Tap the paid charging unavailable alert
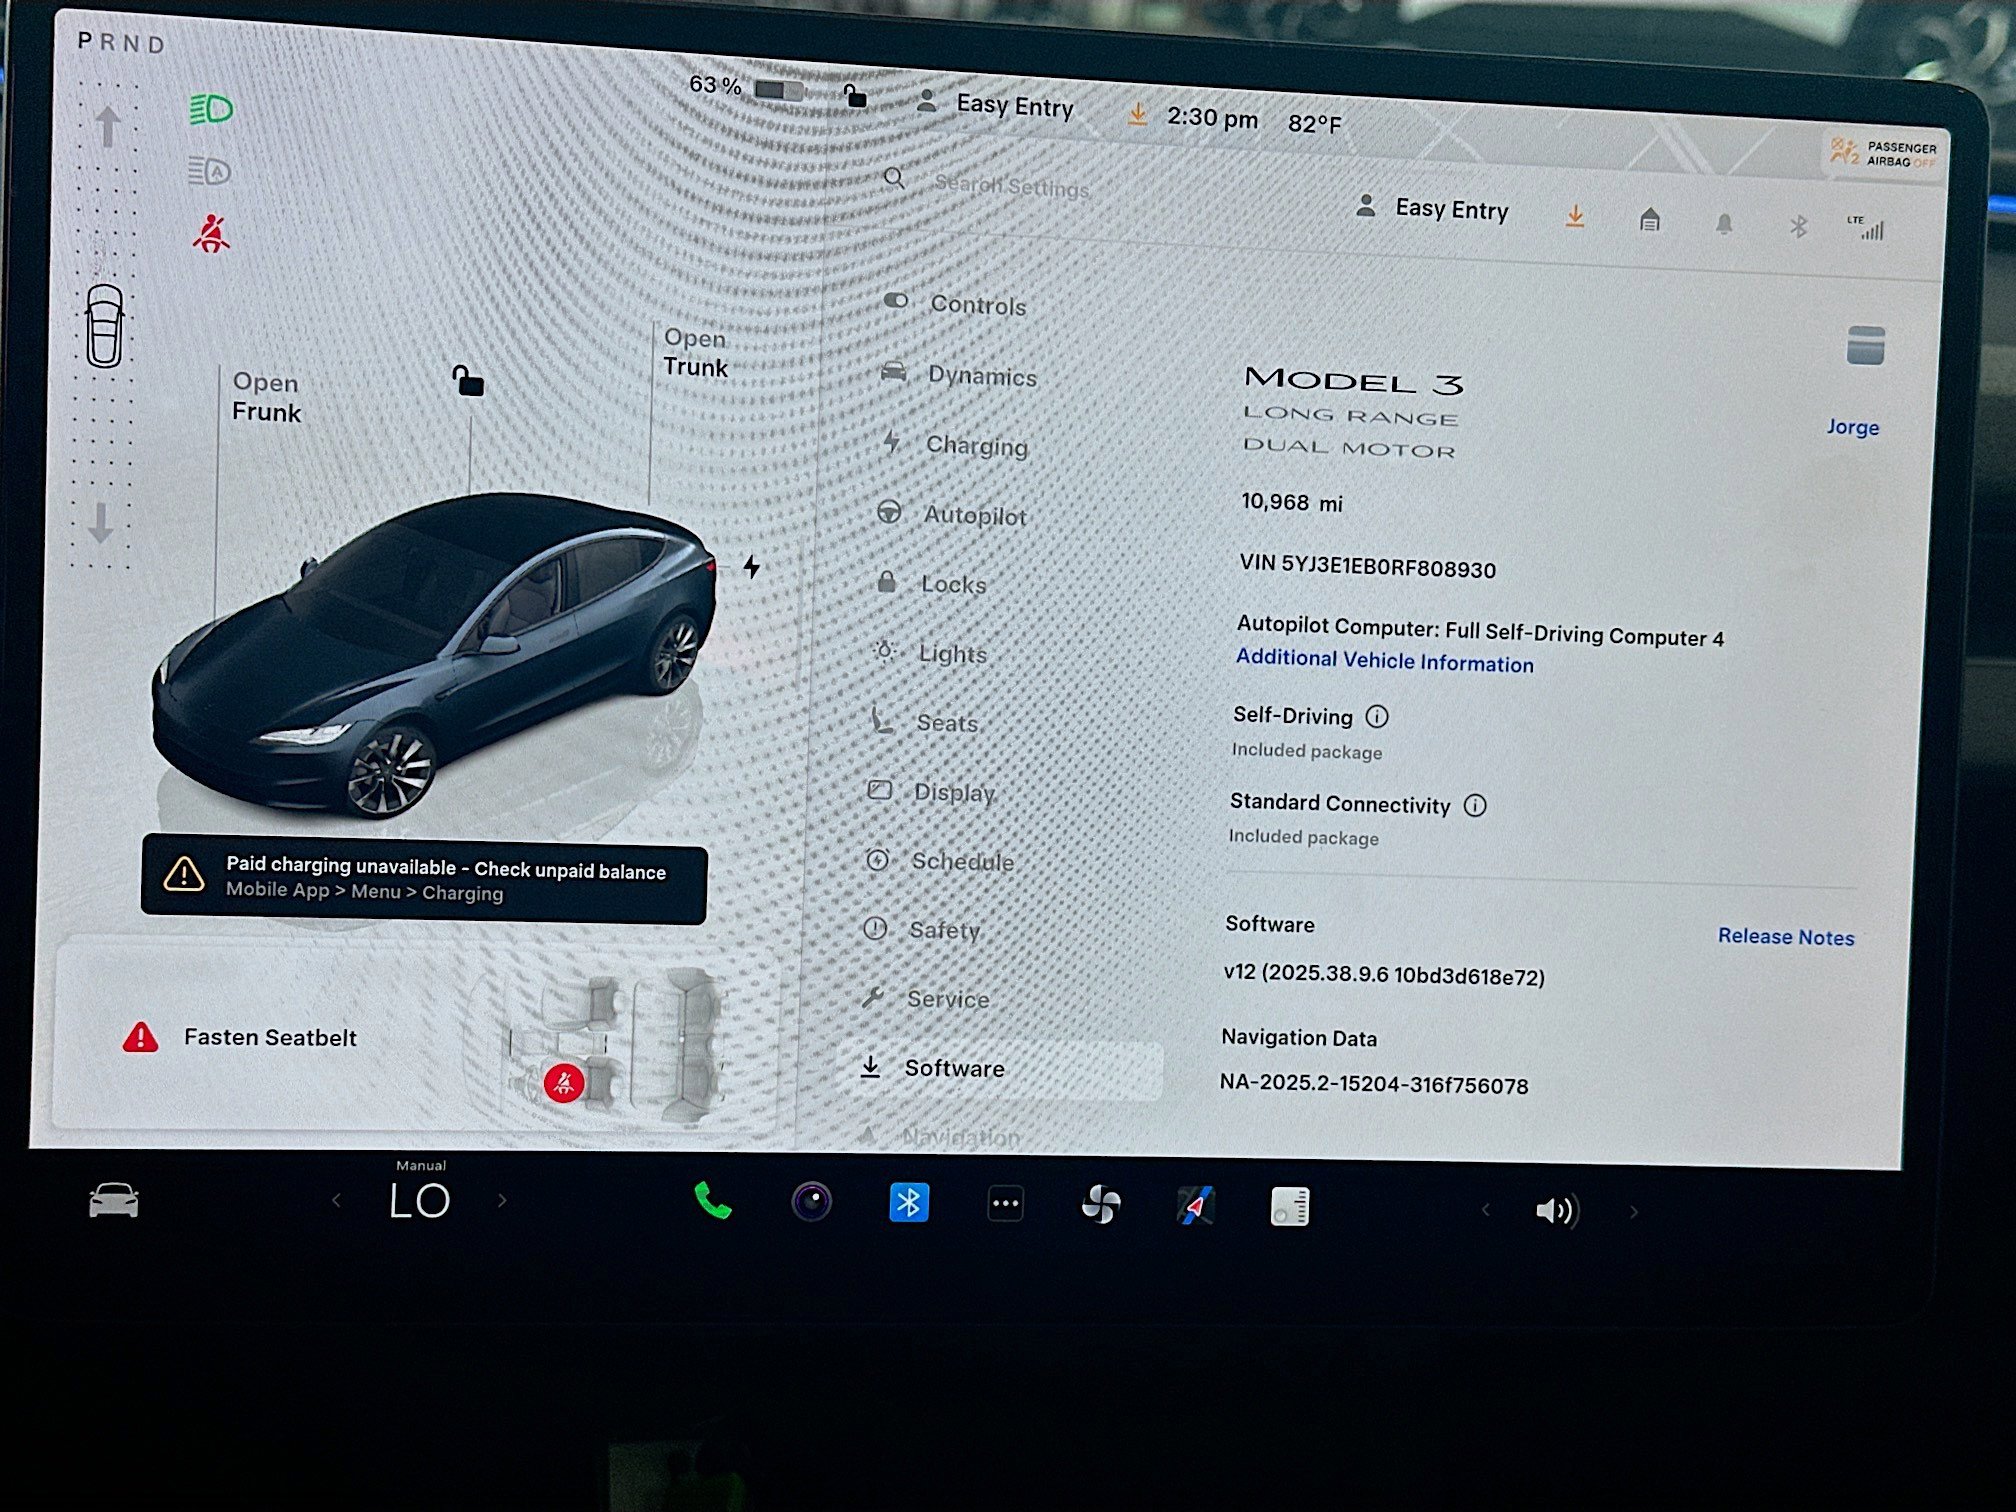2016x1512 pixels. point(424,879)
